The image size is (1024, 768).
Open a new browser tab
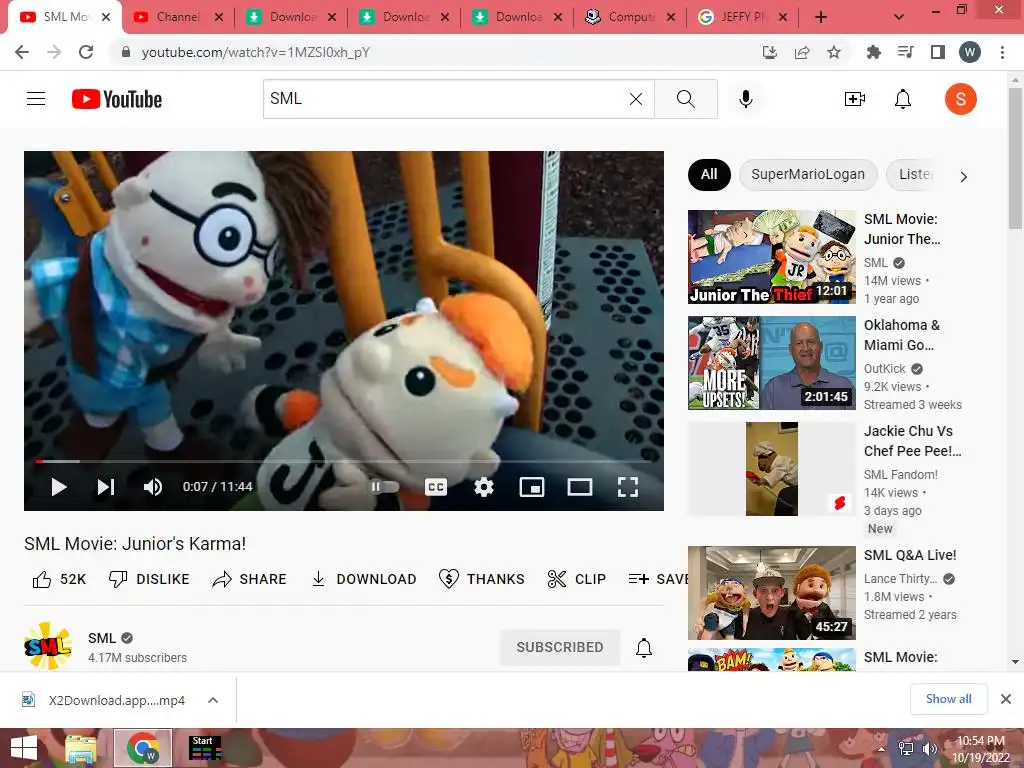click(x=821, y=17)
